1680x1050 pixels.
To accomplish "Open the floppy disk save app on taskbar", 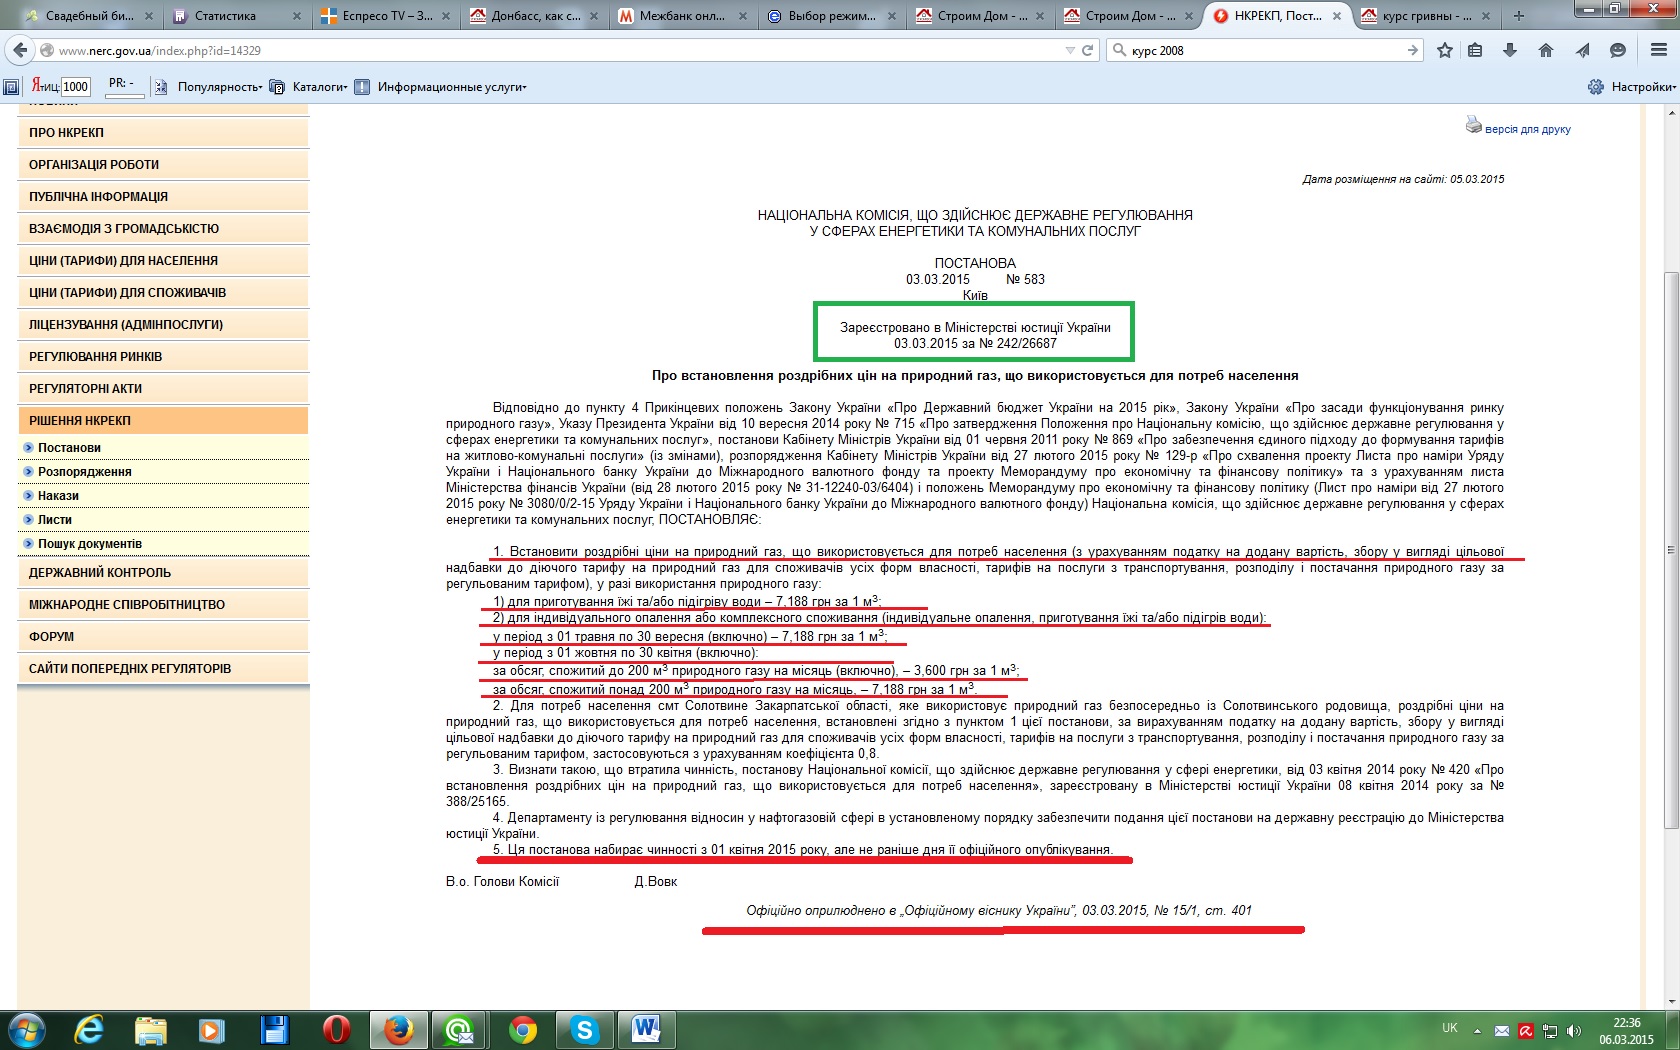I will [x=275, y=1030].
